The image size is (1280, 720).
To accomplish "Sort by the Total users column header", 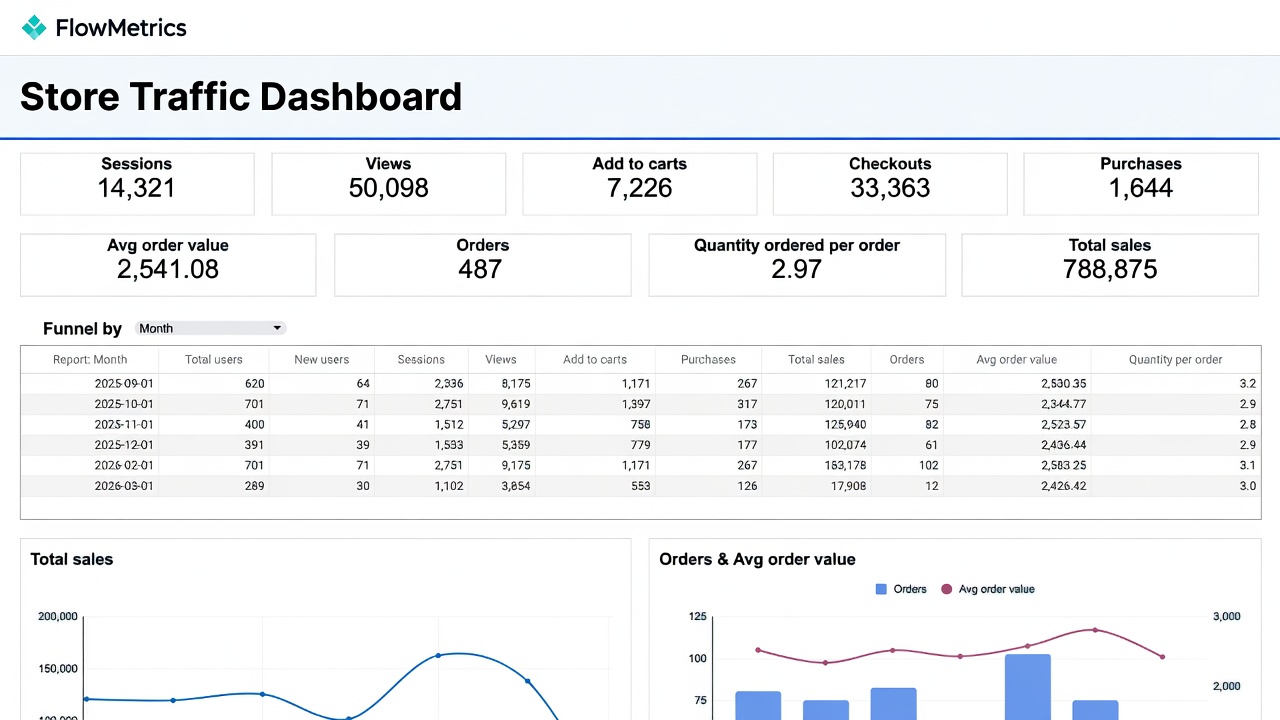I will pos(213,359).
